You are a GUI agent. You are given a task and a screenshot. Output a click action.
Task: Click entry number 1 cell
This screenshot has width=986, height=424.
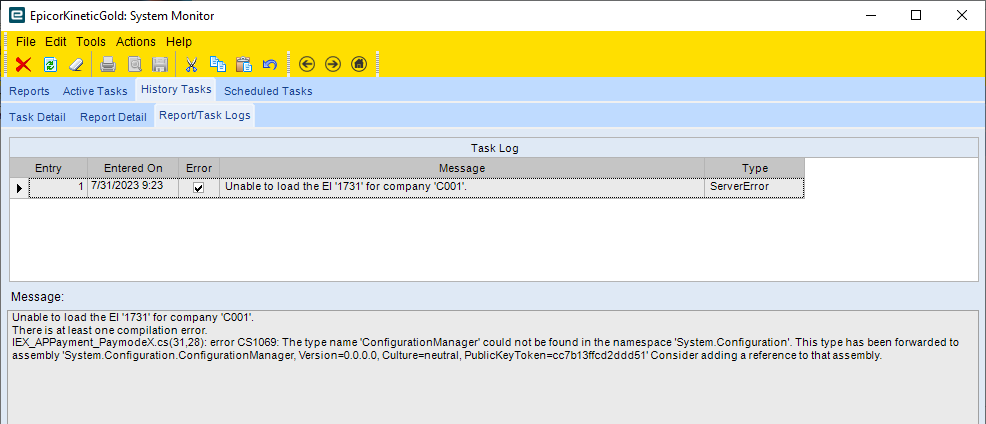pos(58,188)
